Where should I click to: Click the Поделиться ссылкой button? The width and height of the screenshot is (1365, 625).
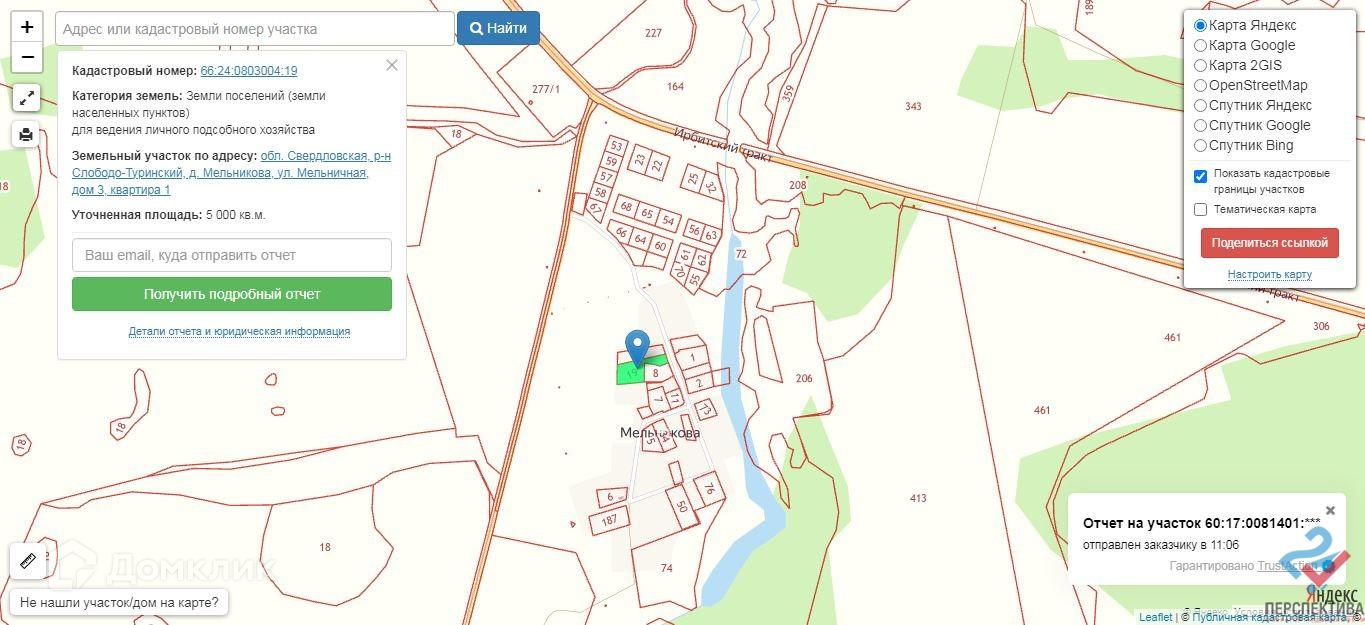tap(1269, 243)
